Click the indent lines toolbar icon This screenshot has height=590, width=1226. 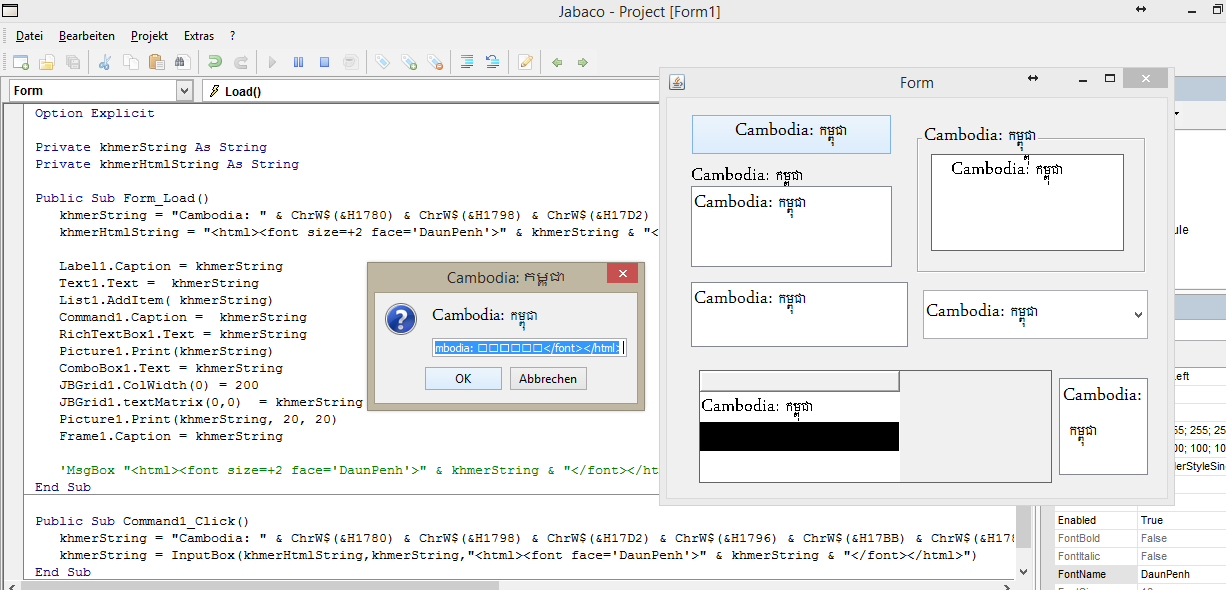(467, 62)
